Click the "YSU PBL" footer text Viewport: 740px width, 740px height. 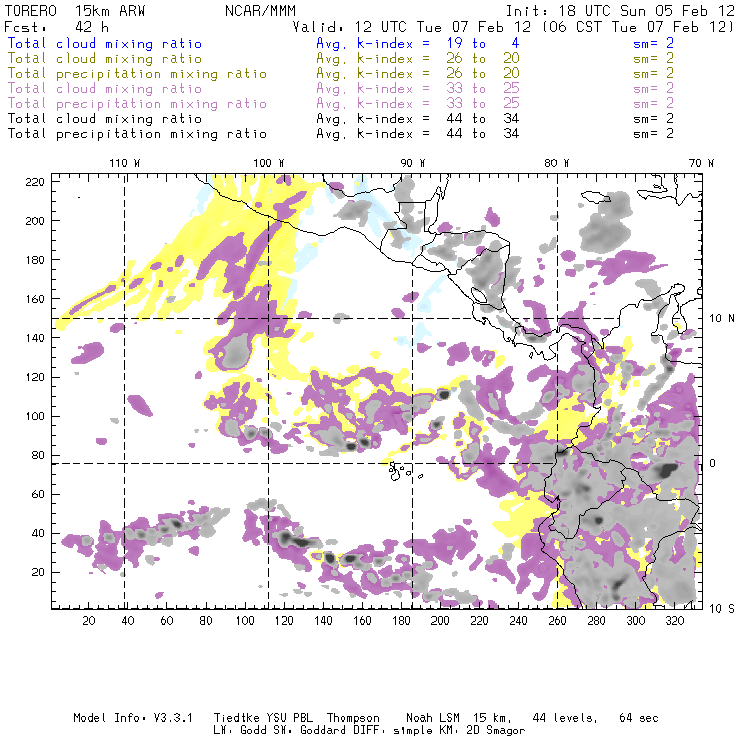pyautogui.click(x=289, y=718)
